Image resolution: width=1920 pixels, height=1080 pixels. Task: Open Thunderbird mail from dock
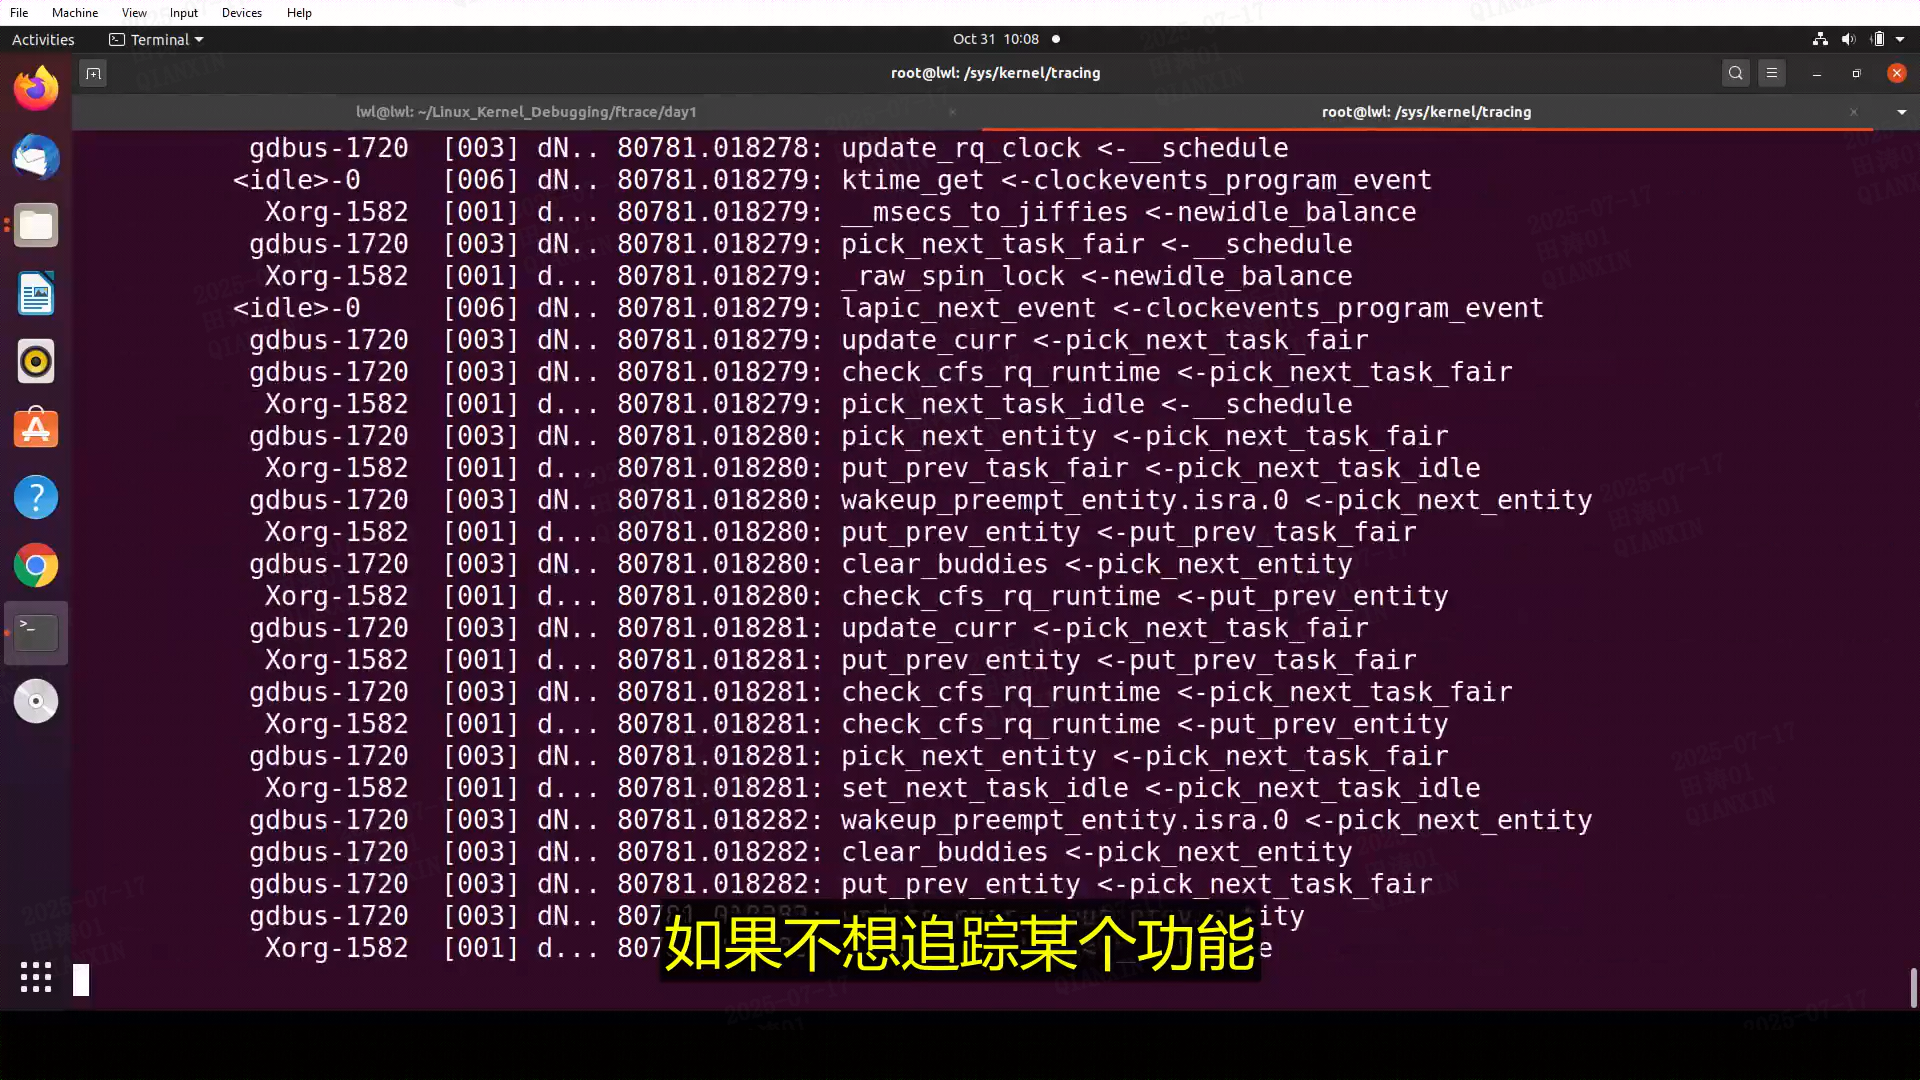click(36, 158)
